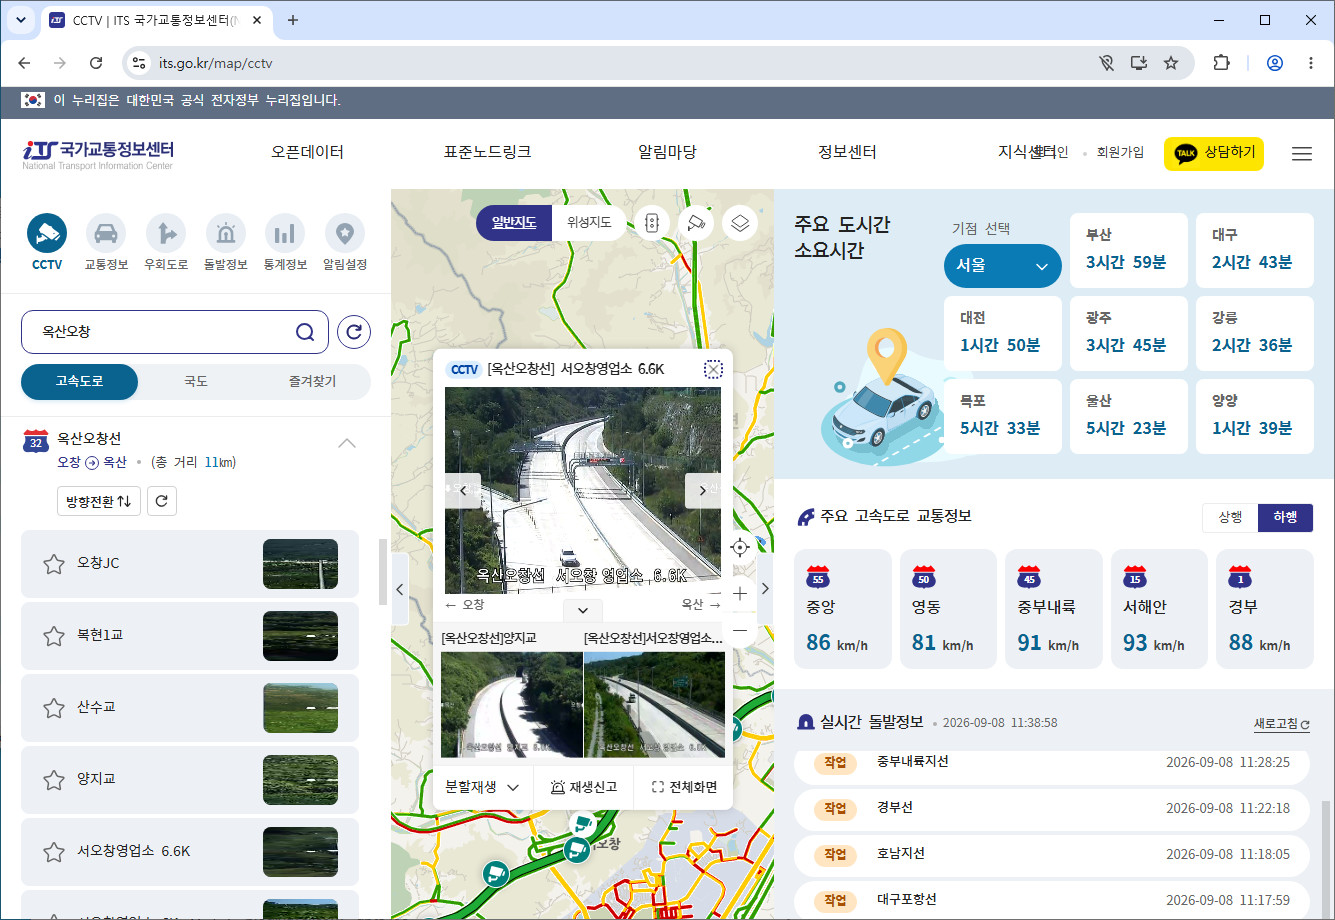The image size is (1335, 920).
Task: Toggle traffic signal layer icon on map
Action: (x=652, y=223)
